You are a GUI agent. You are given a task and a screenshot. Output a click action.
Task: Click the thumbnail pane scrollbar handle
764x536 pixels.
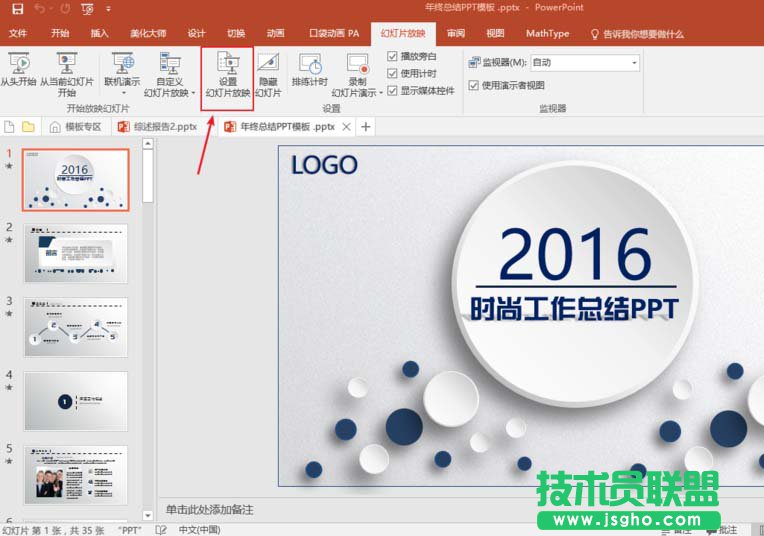pyautogui.click(x=148, y=176)
